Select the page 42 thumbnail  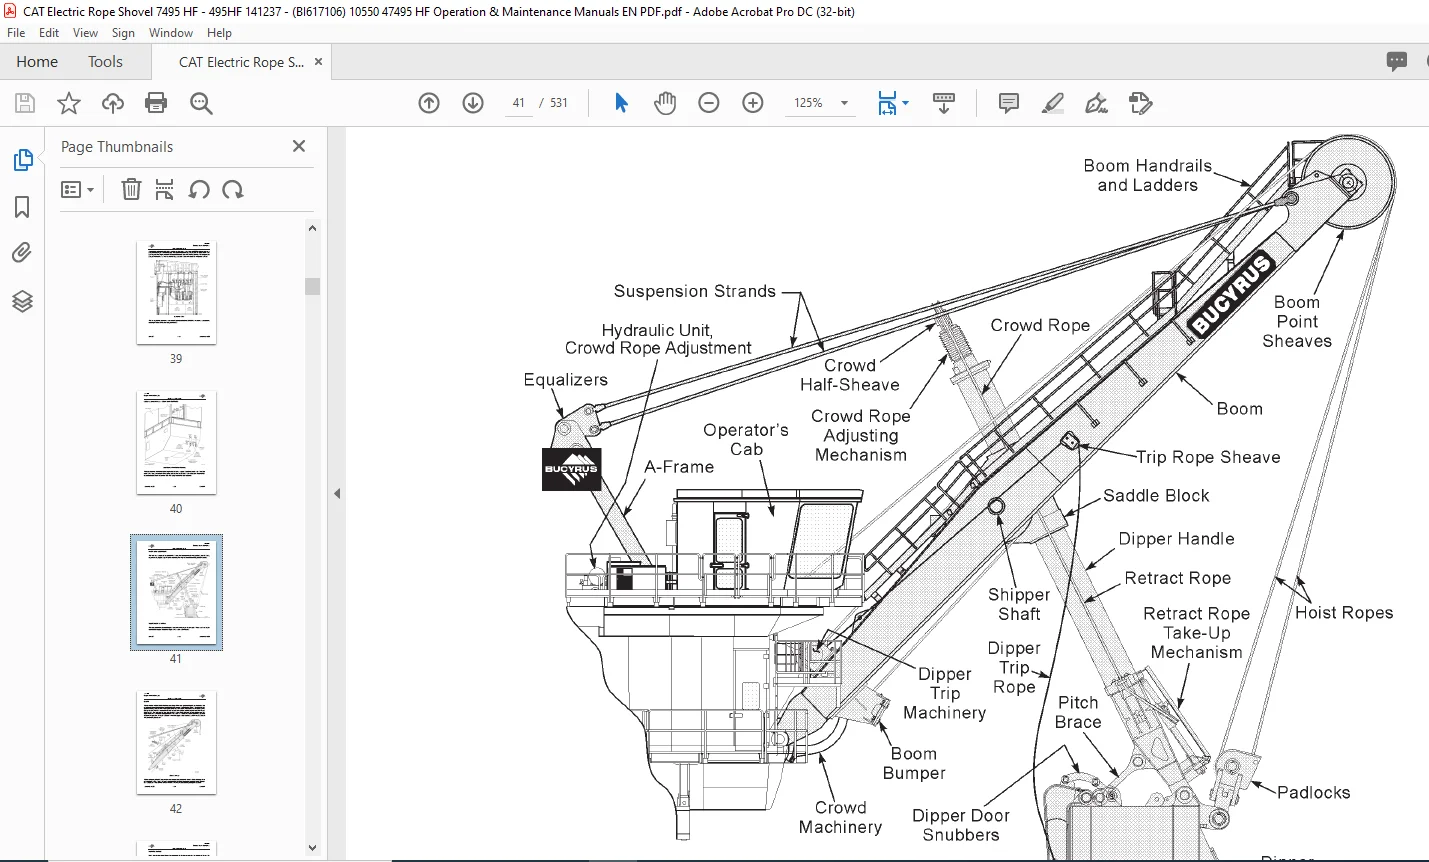[176, 743]
